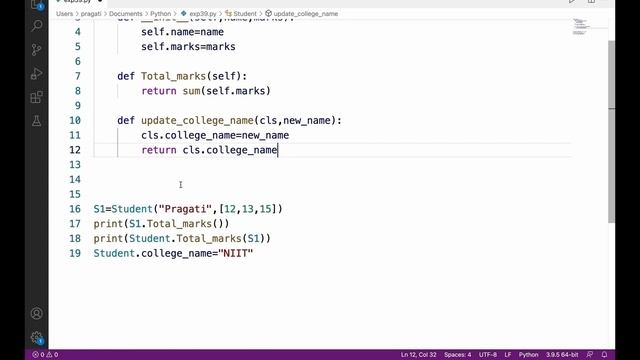Viewport: 640px width, 360px height.
Task: Click the pragati breadcrumb
Action: tap(91, 14)
